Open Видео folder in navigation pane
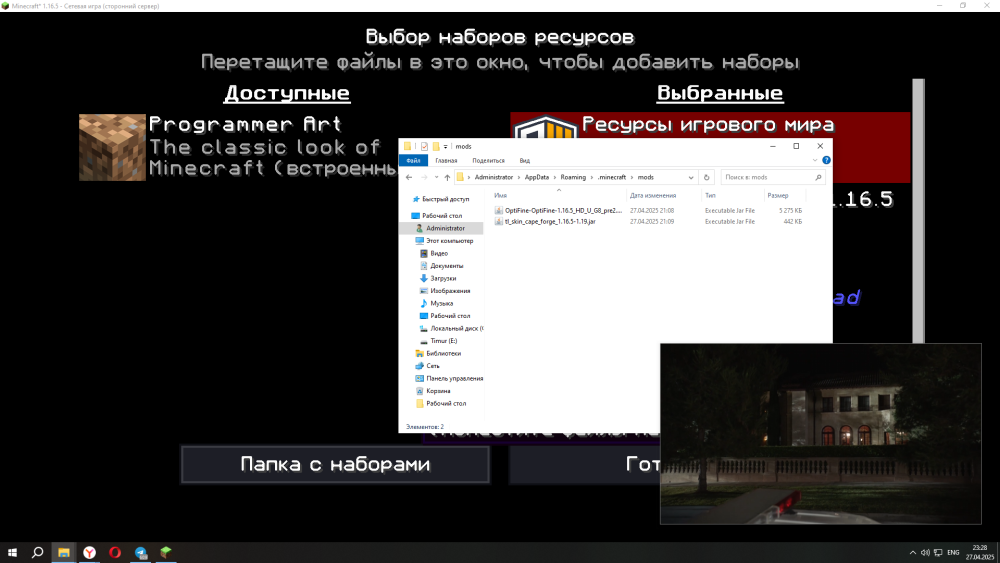Image resolution: width=1000 pixels, height=563 pixels. pos(434,253)
